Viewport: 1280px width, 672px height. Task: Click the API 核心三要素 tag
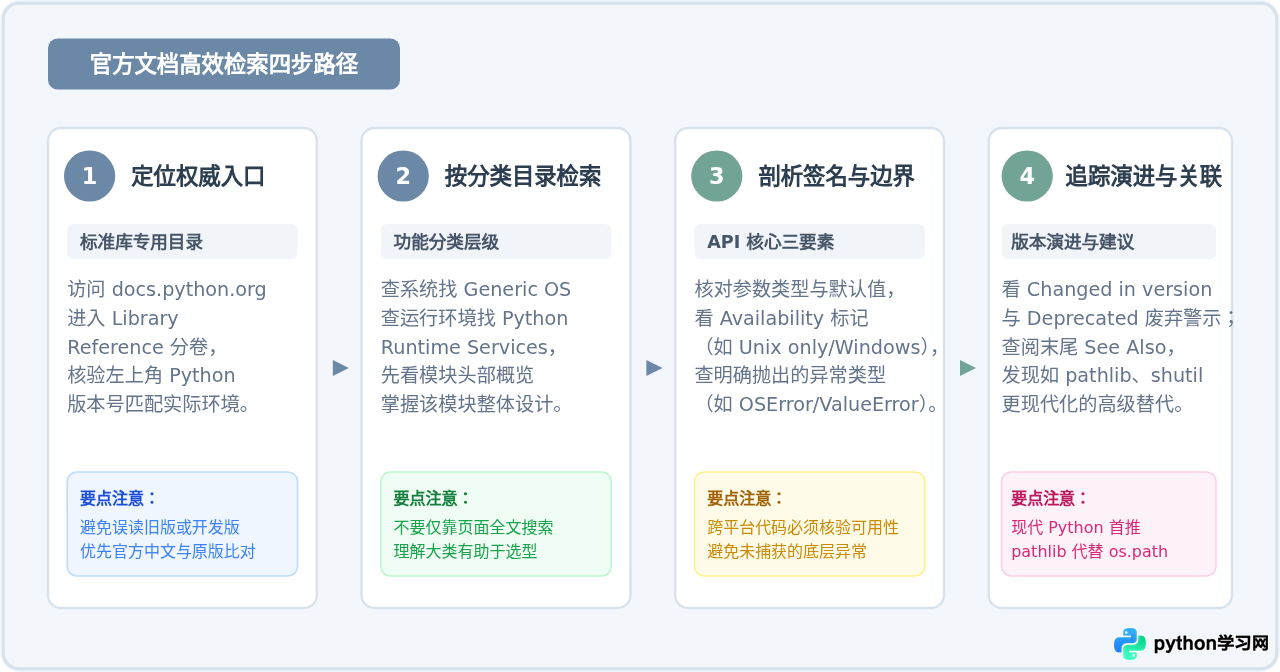point(810,242)
